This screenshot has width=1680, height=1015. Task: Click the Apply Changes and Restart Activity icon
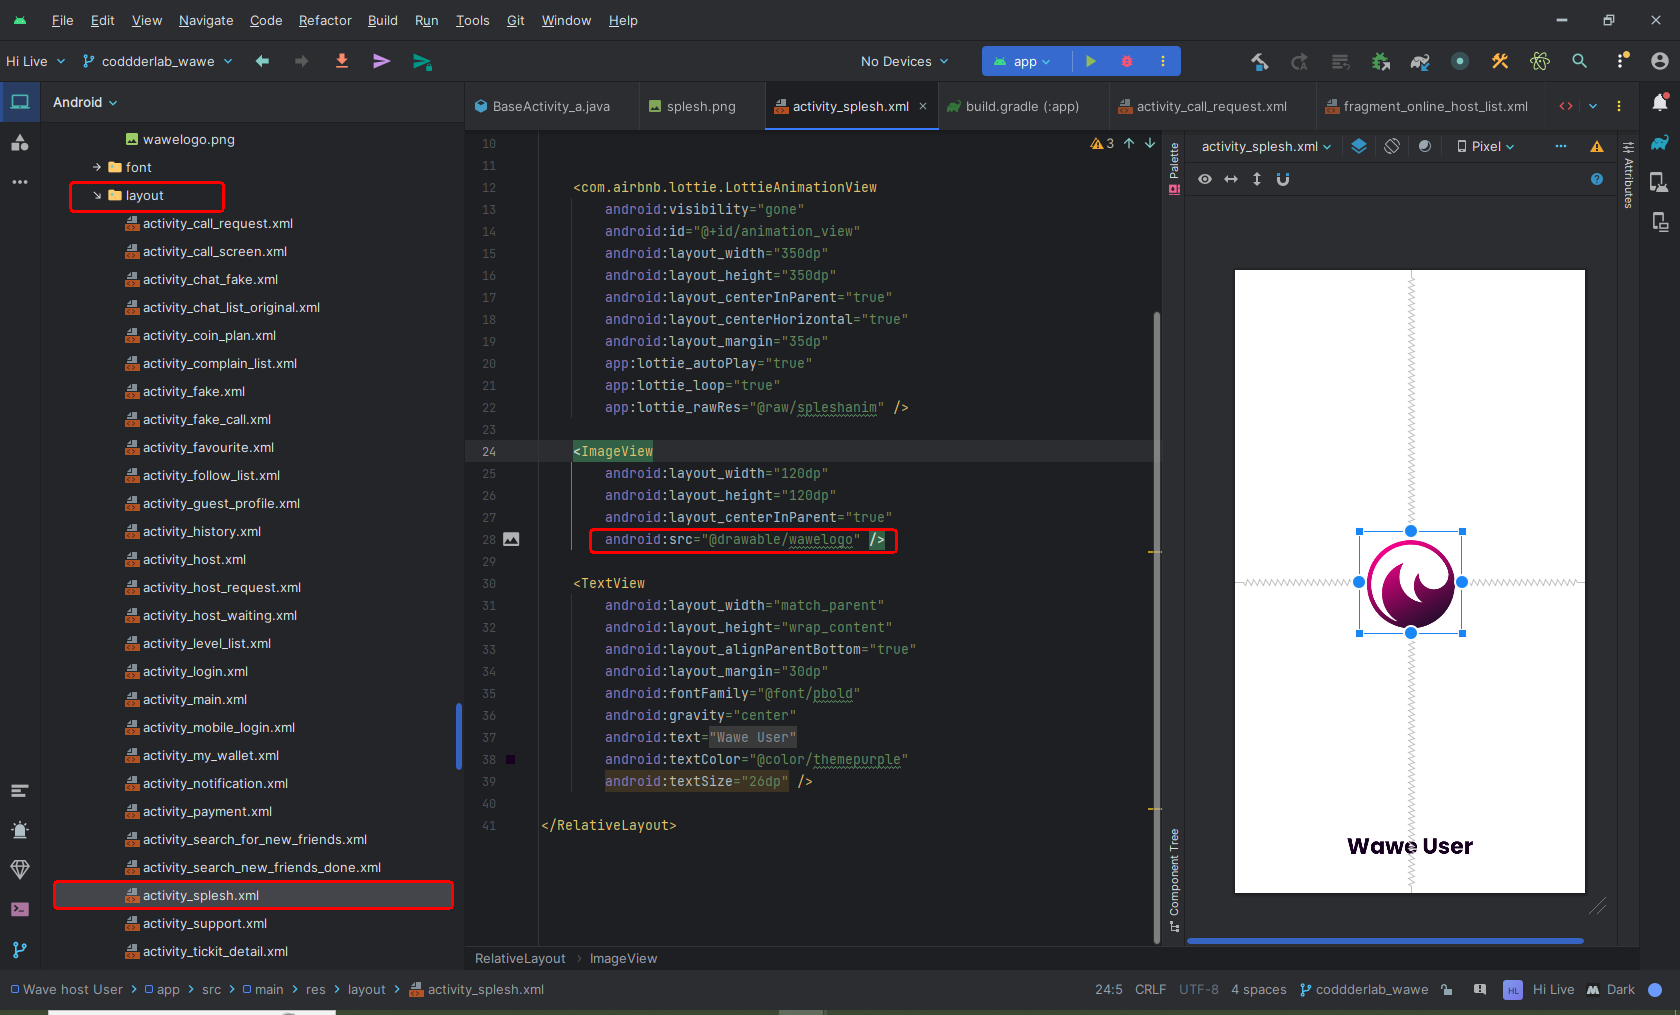click(x=1300, y=62)
